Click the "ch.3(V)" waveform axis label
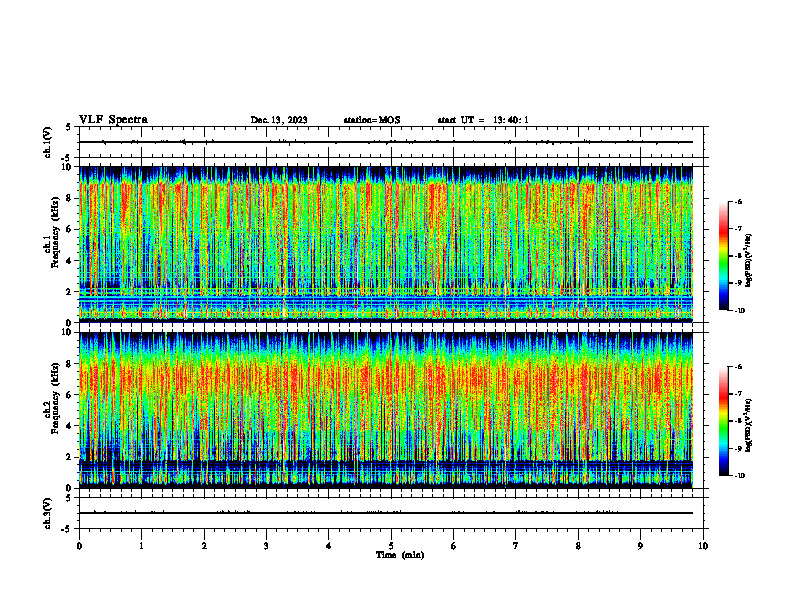This screenshot has width=792, height=612. [47, 513]
